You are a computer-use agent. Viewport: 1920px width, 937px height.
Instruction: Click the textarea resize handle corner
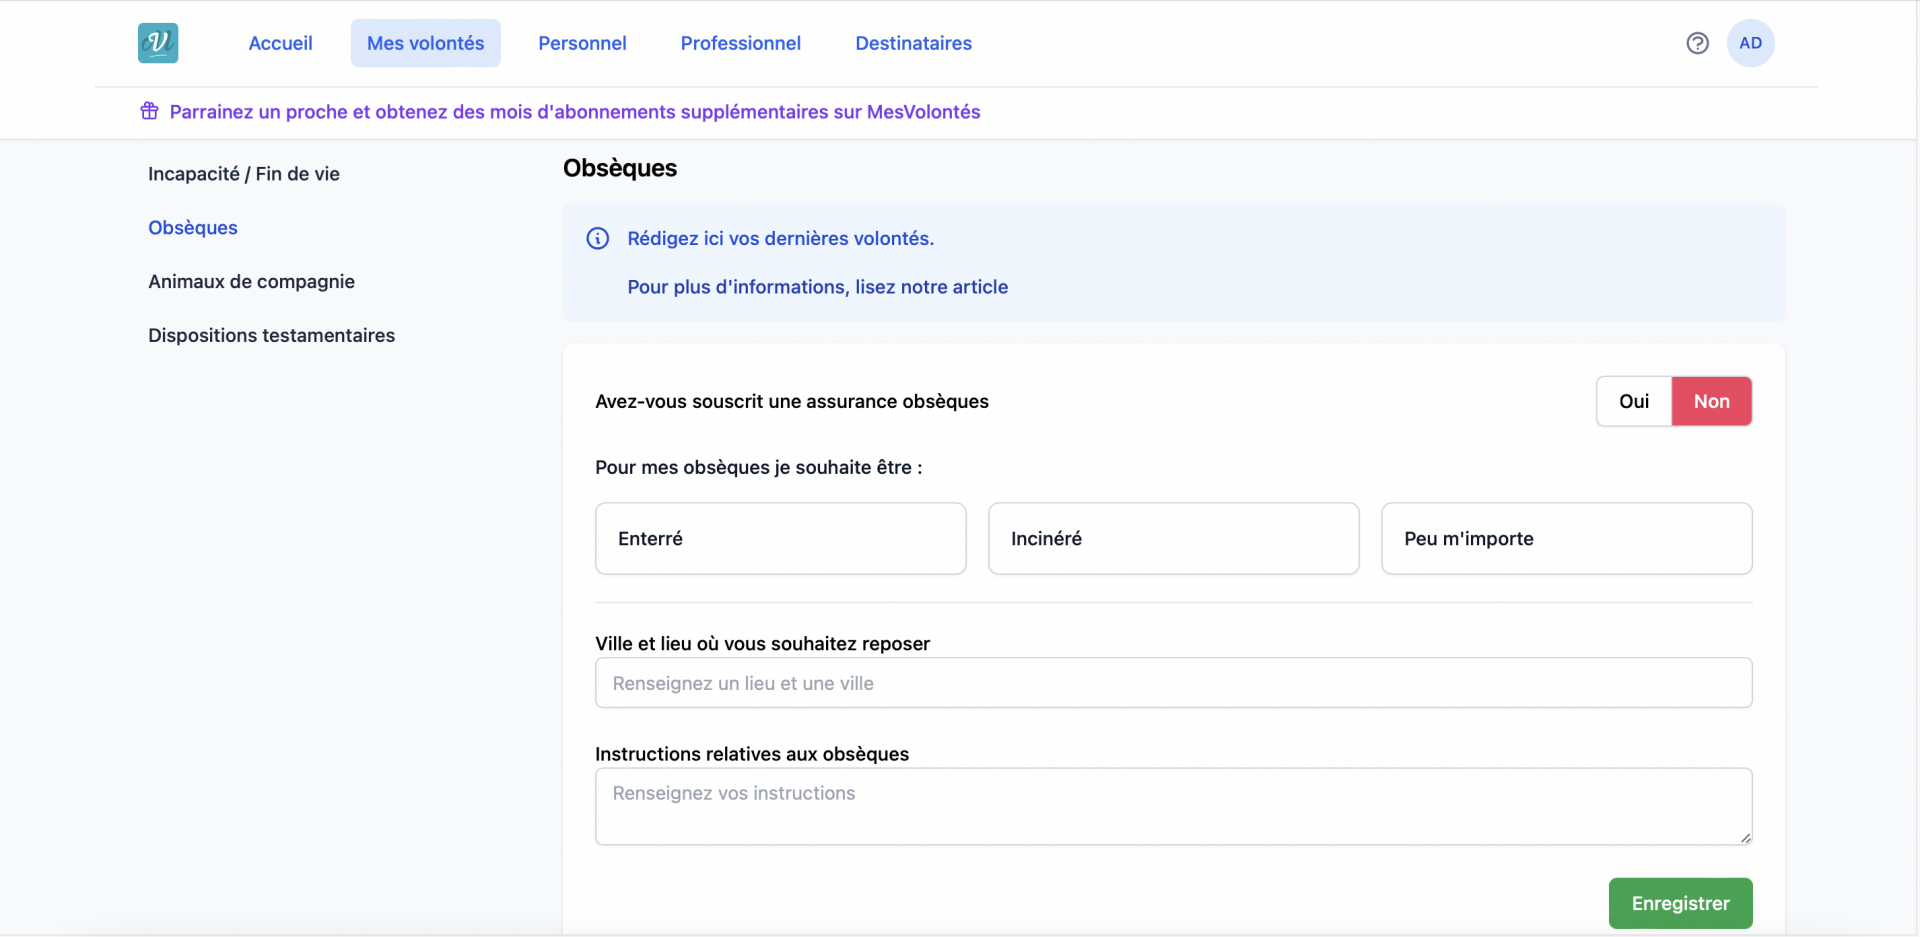(x=1745, y=838)
